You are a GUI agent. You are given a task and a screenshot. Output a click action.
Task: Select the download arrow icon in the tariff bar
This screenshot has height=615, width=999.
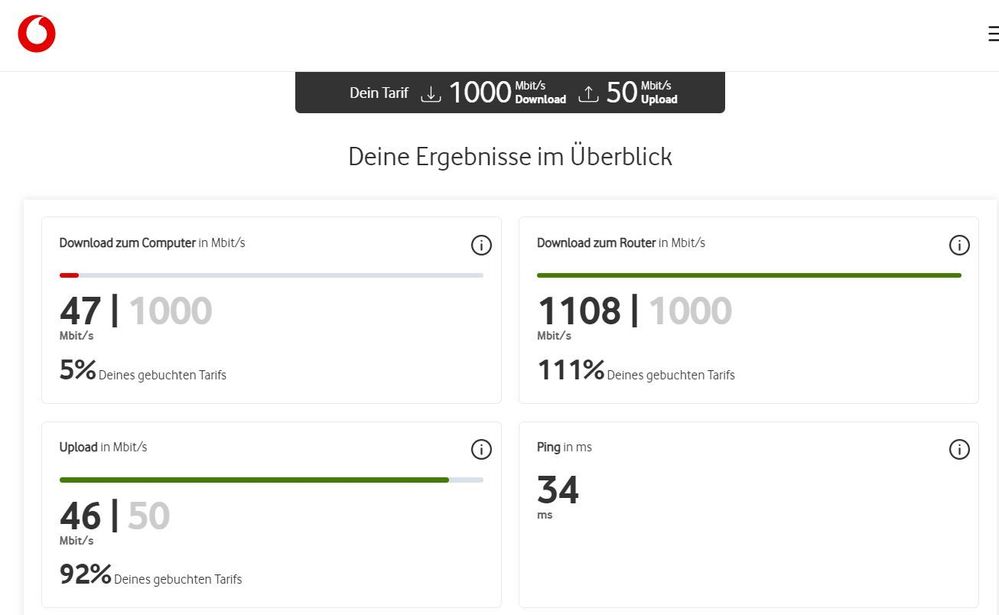pyautogui.click(x=430, y=91)
